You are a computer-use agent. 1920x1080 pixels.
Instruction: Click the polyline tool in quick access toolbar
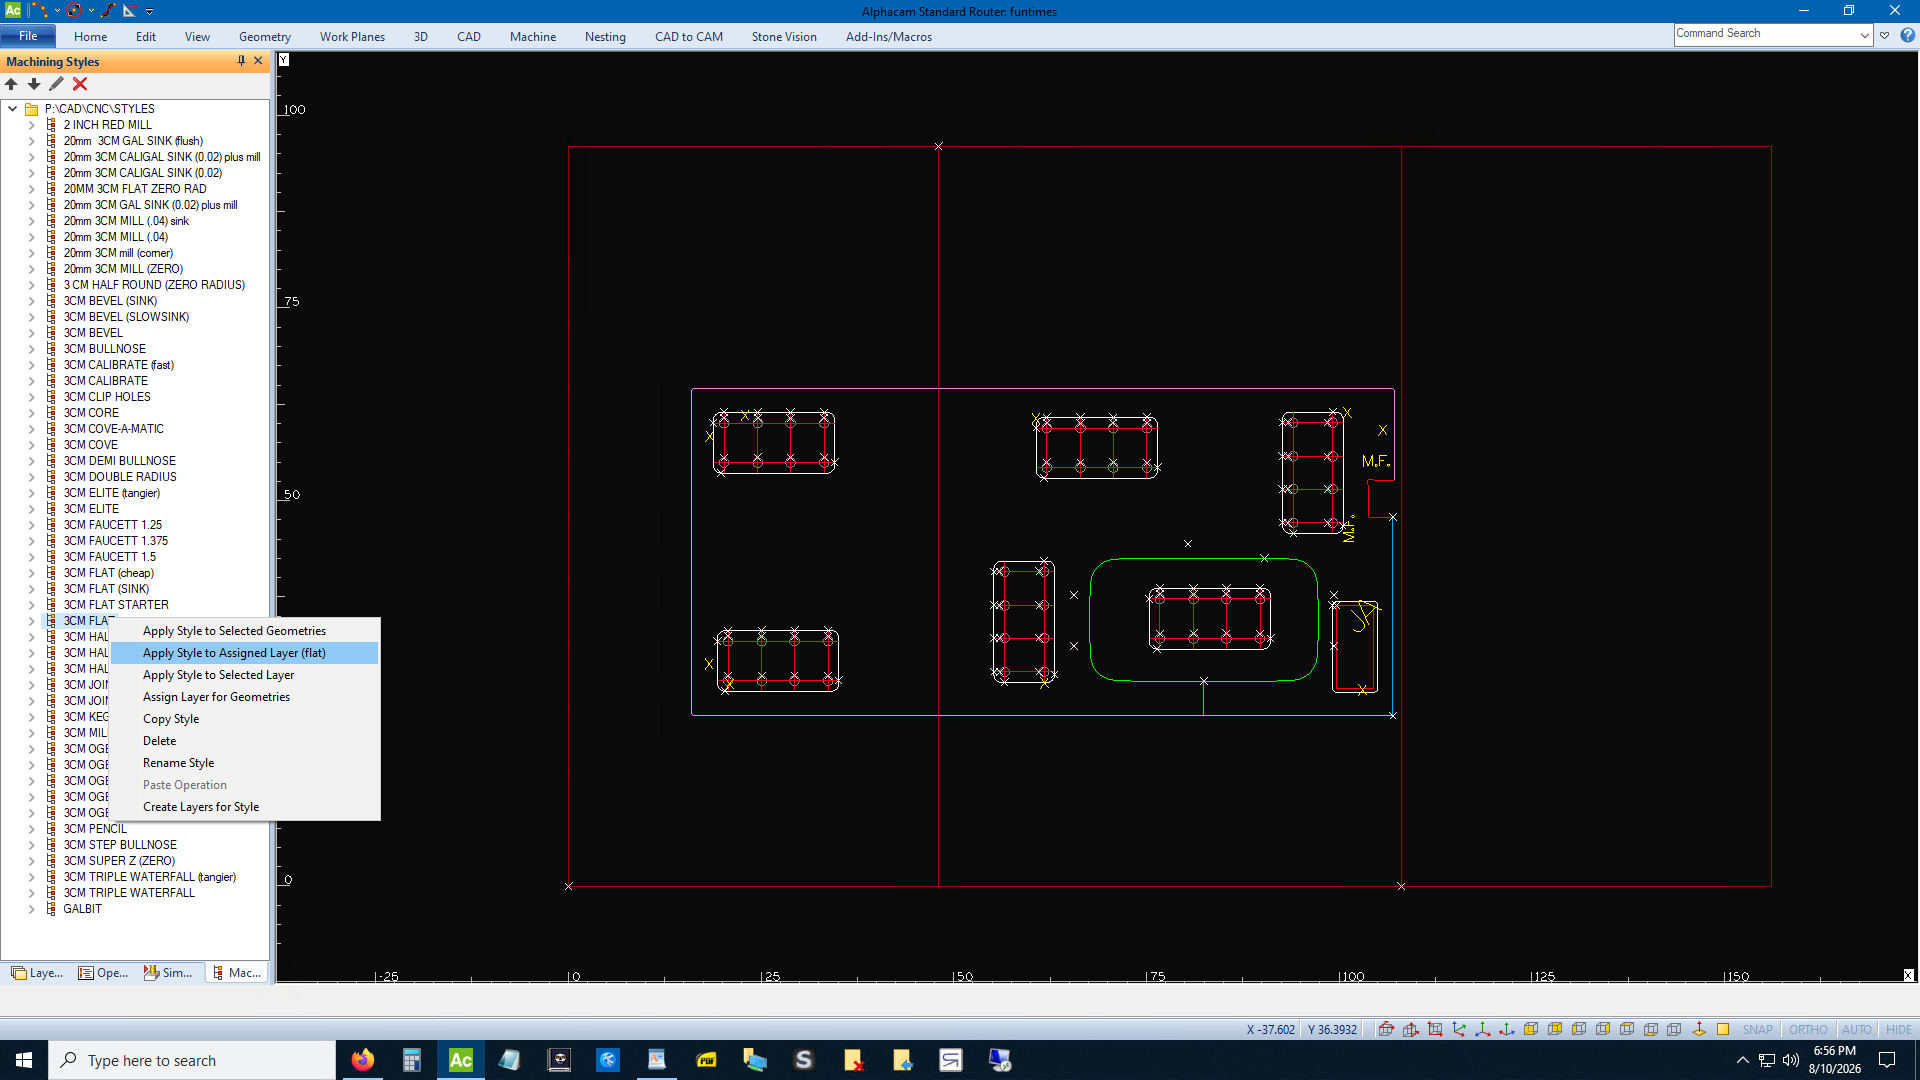tap(39, 11)
